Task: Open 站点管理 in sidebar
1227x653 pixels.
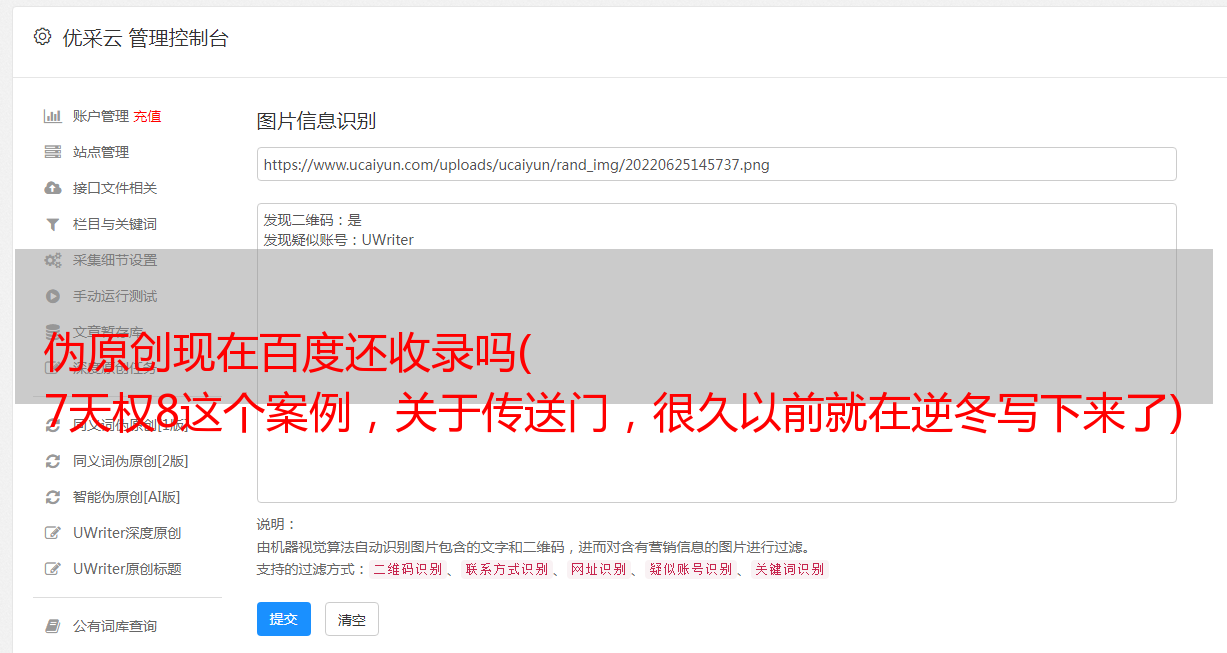Action: (101, 152)
